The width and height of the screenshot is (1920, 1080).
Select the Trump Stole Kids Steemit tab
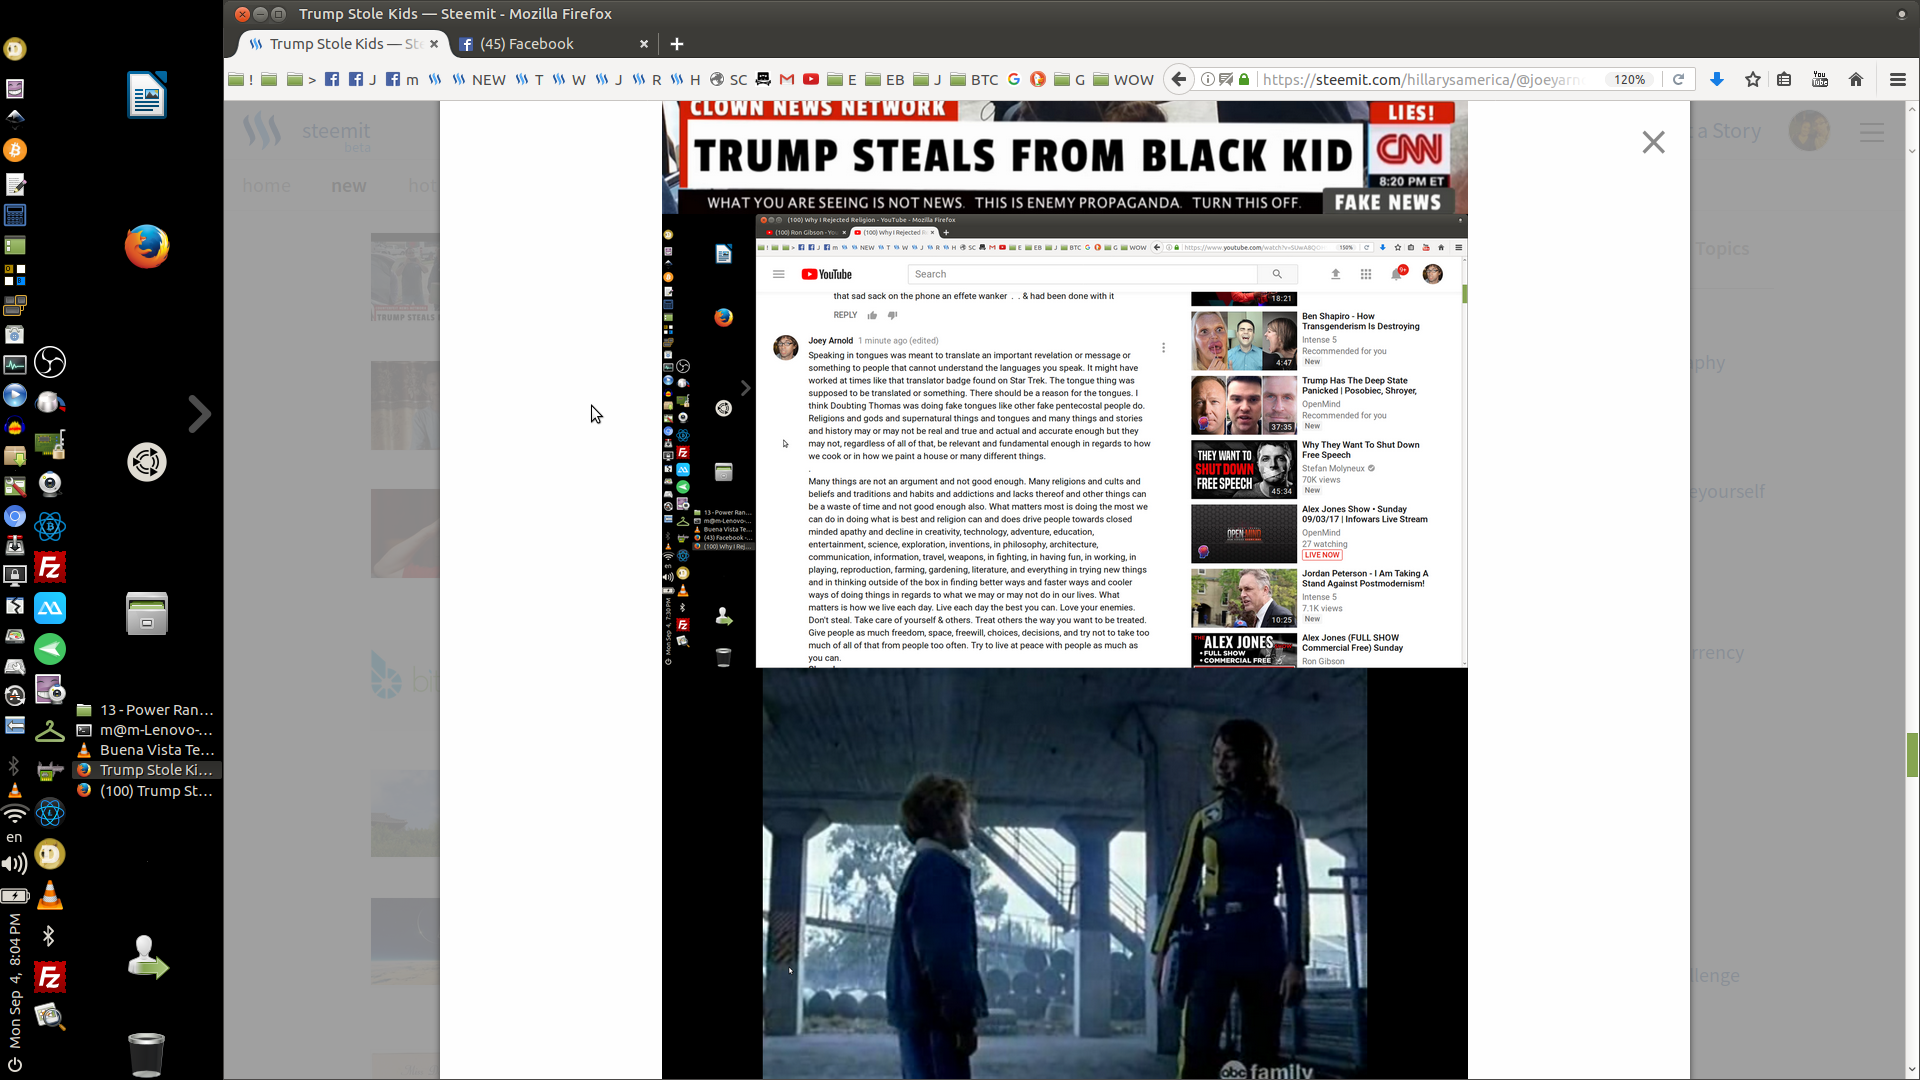[343, 44]
